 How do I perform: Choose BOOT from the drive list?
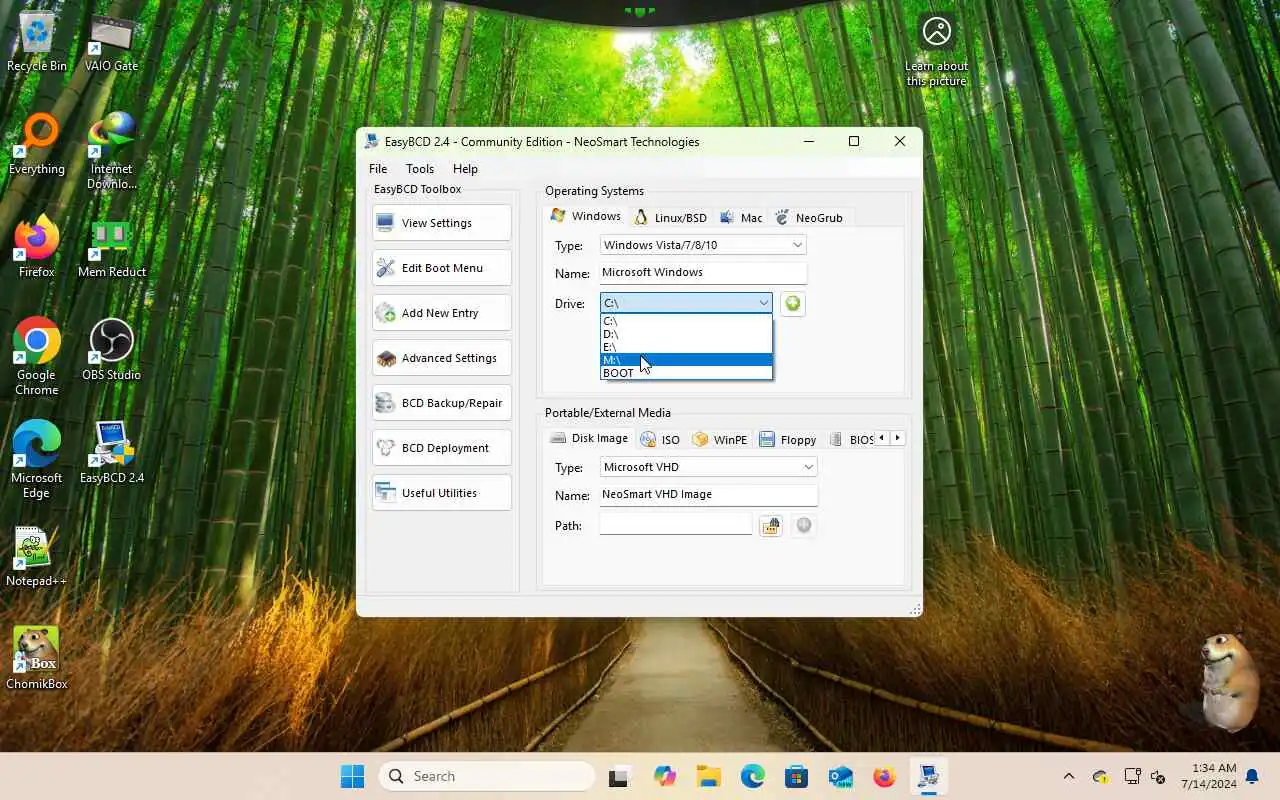[686, 373]
